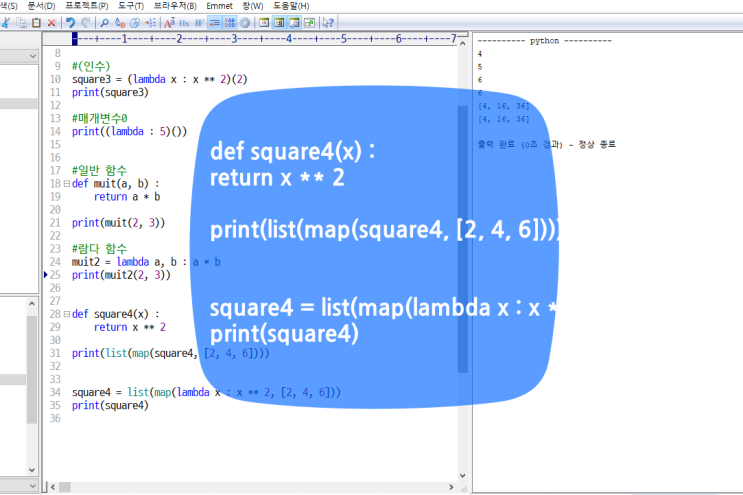Open the 프로젝트(P) menu
Viewport: 743px width, 495px height.
point(87,6)
